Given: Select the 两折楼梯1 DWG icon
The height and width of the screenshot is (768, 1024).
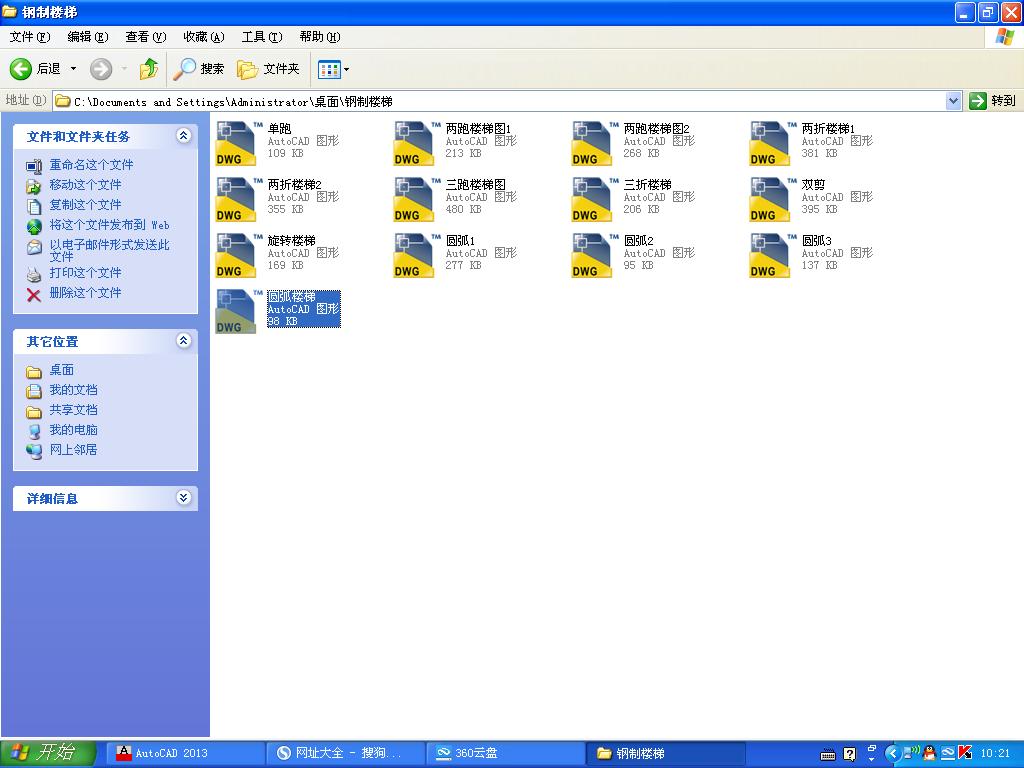Looking at the screenshot, I should [x=770, y=144].
